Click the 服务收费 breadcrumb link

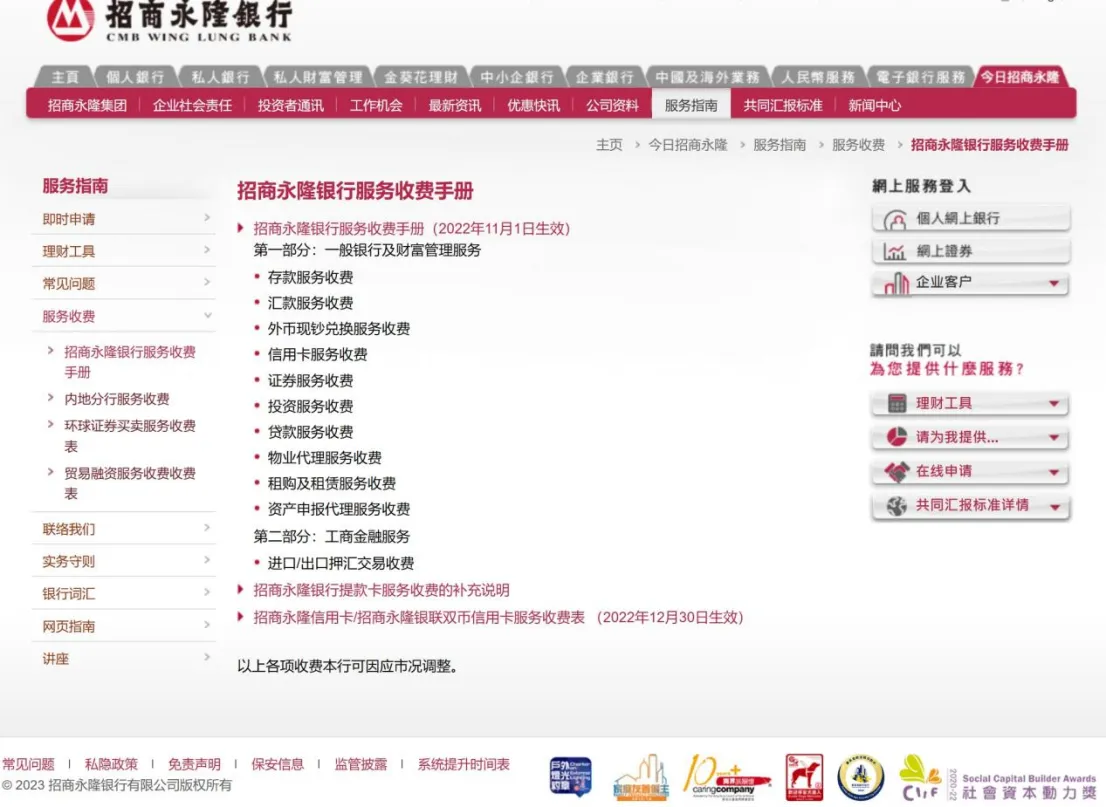point(858,145)
